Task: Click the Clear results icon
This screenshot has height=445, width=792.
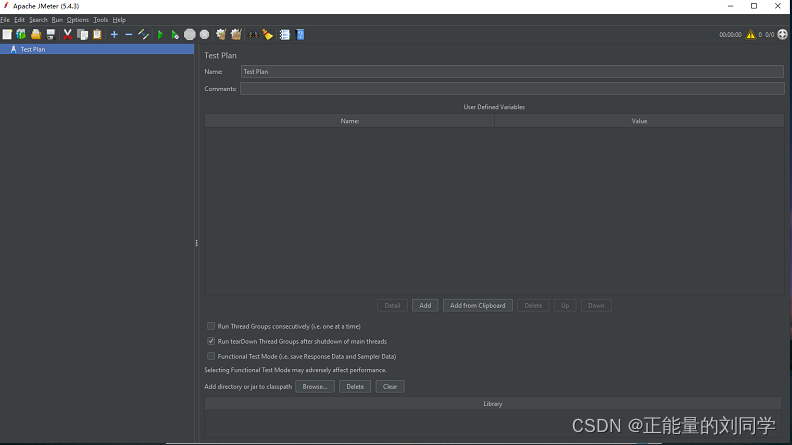Action: pos(221,34)
